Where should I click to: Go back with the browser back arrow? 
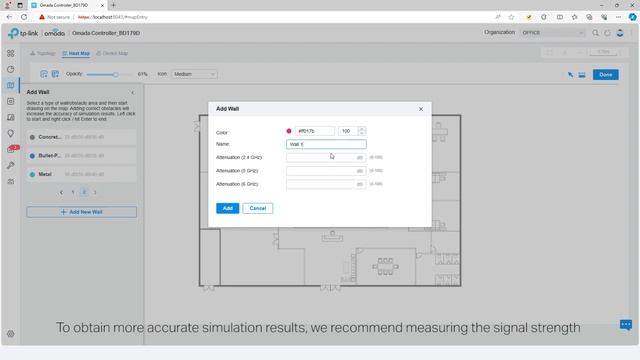coord(9,17)
